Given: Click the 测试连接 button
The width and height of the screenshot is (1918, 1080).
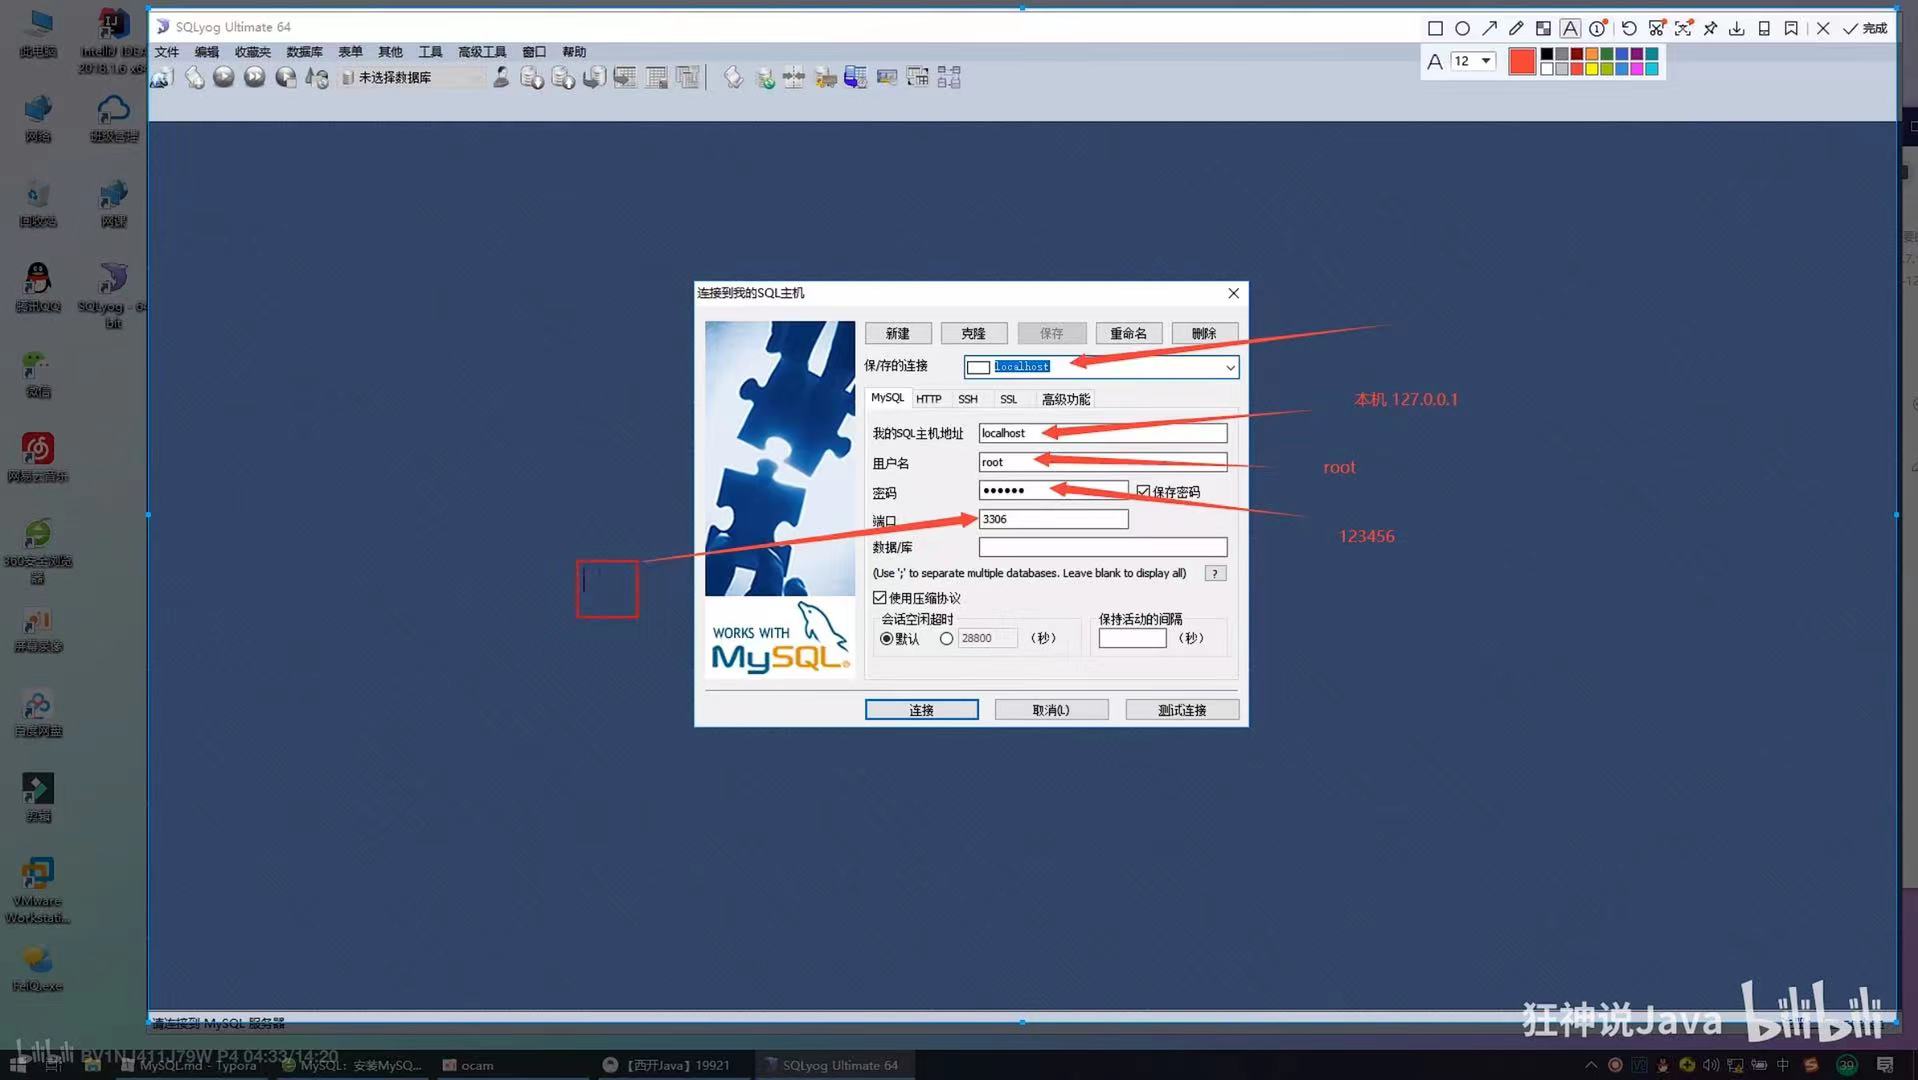Looking at the screenshot, I should click(x=1182, y=710).
